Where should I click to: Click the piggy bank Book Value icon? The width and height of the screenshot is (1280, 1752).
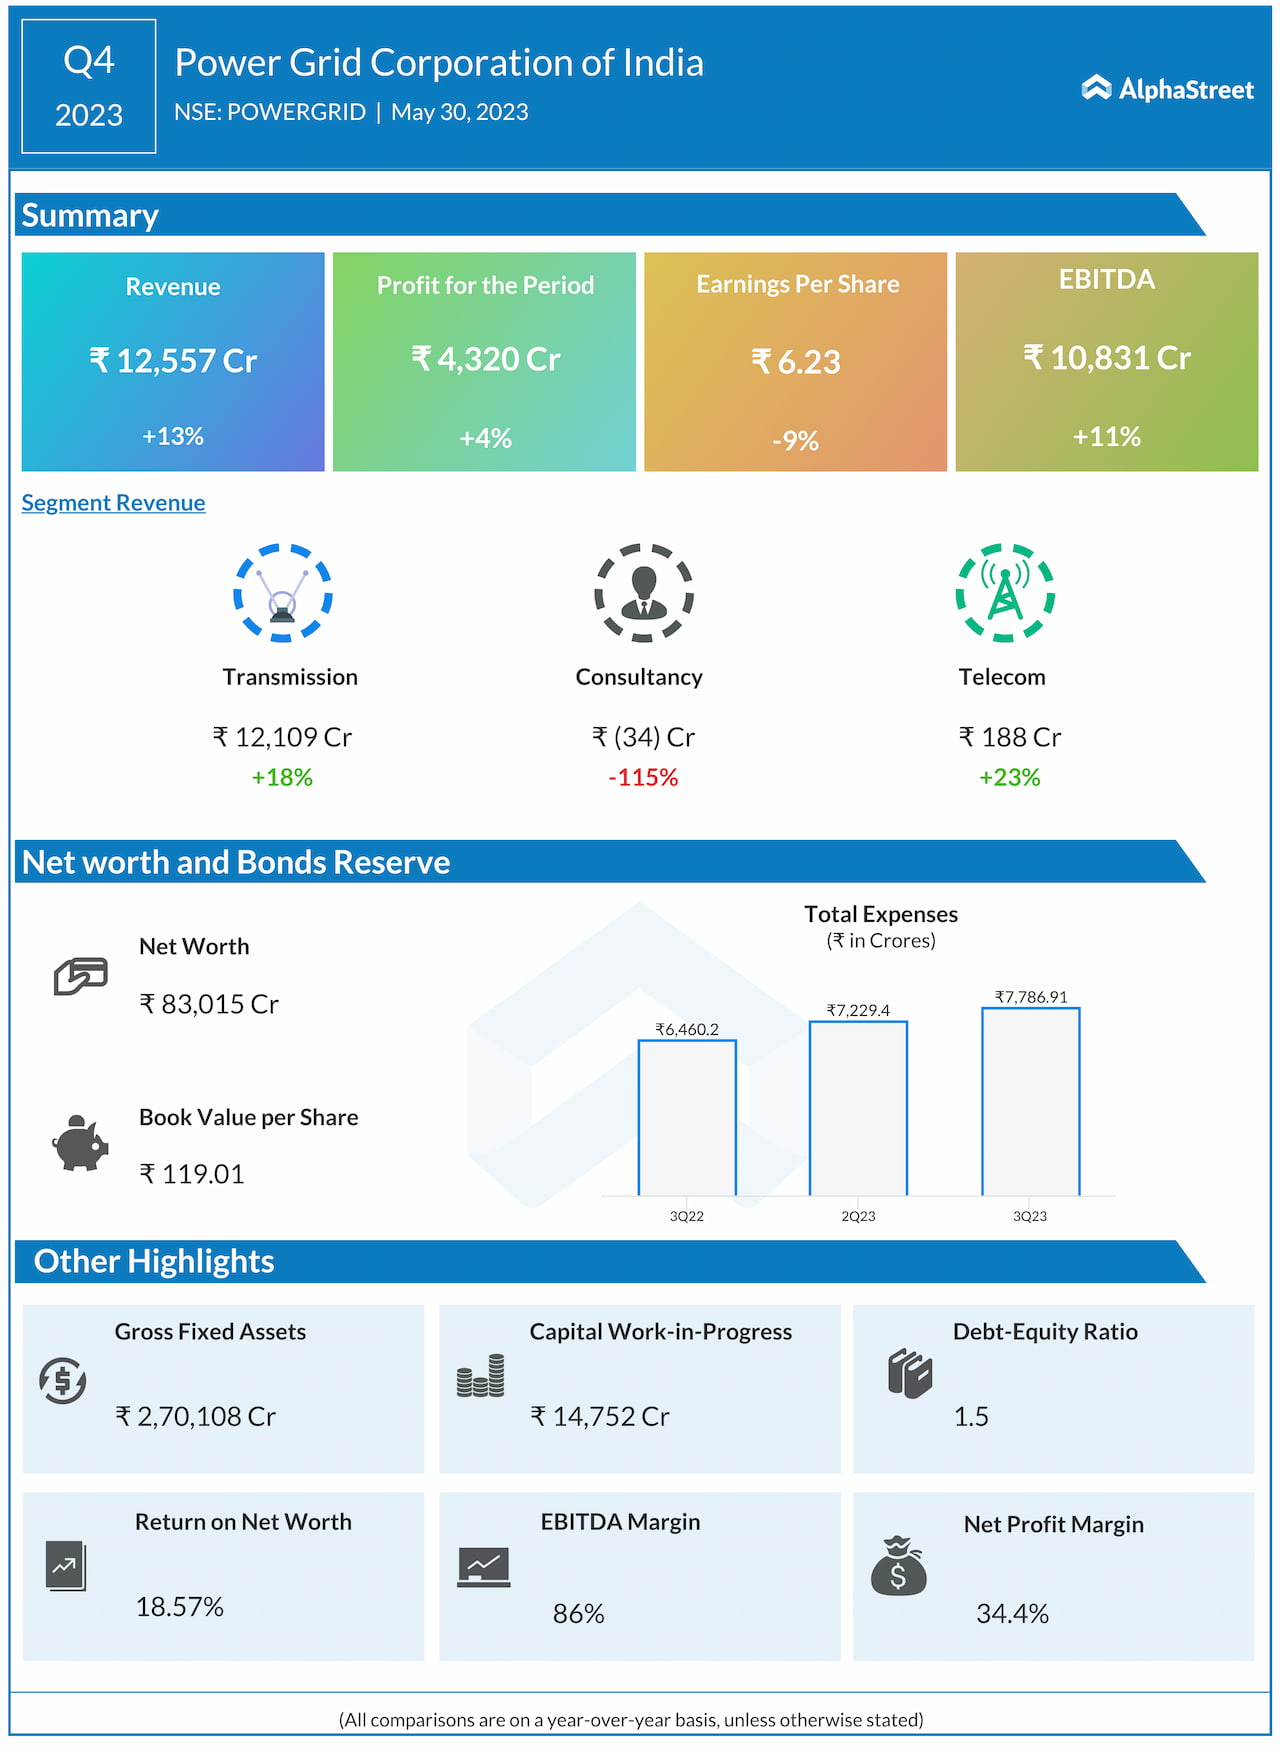click(x=80, y=1143)
